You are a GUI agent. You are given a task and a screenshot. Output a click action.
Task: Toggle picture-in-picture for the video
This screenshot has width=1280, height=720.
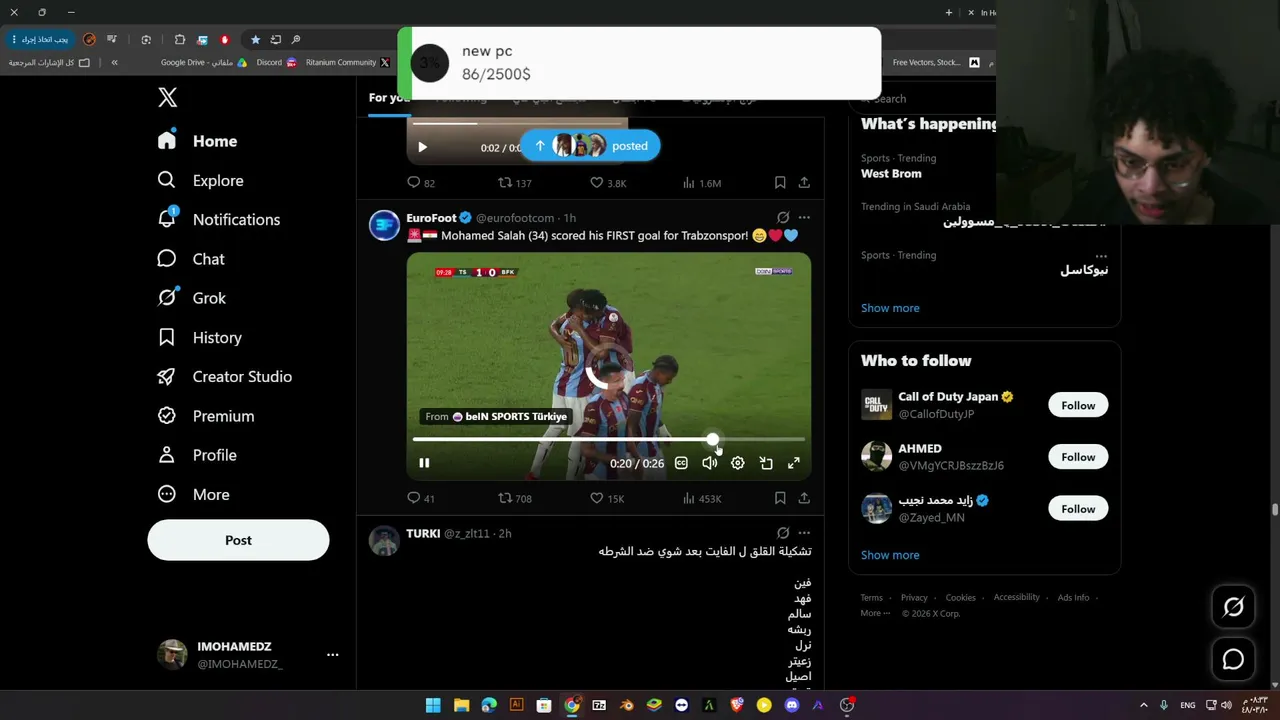pyautogui.click(x=766, y=463)
